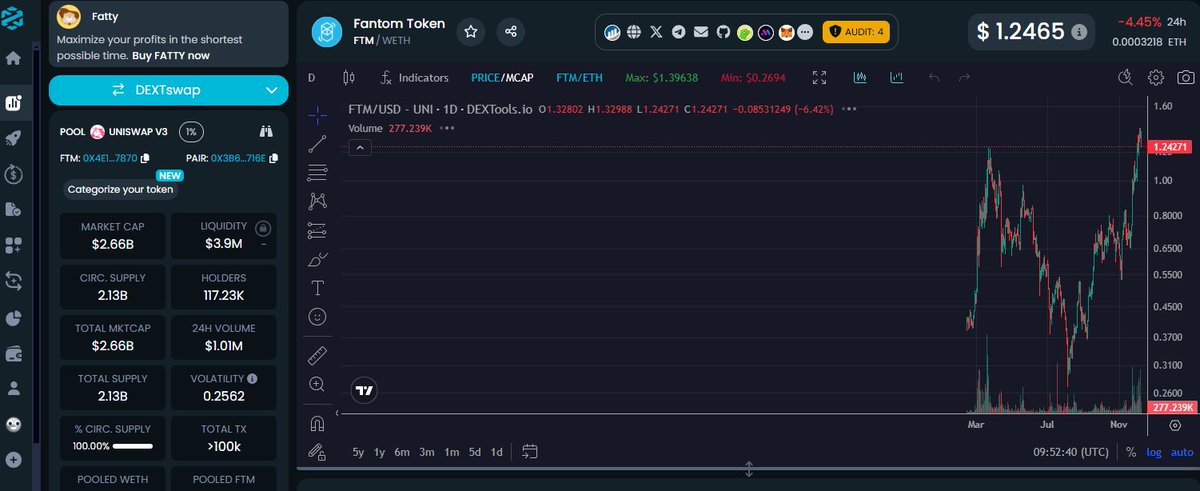
Task: Select the brush drawing tool
Action: [317, 260]
